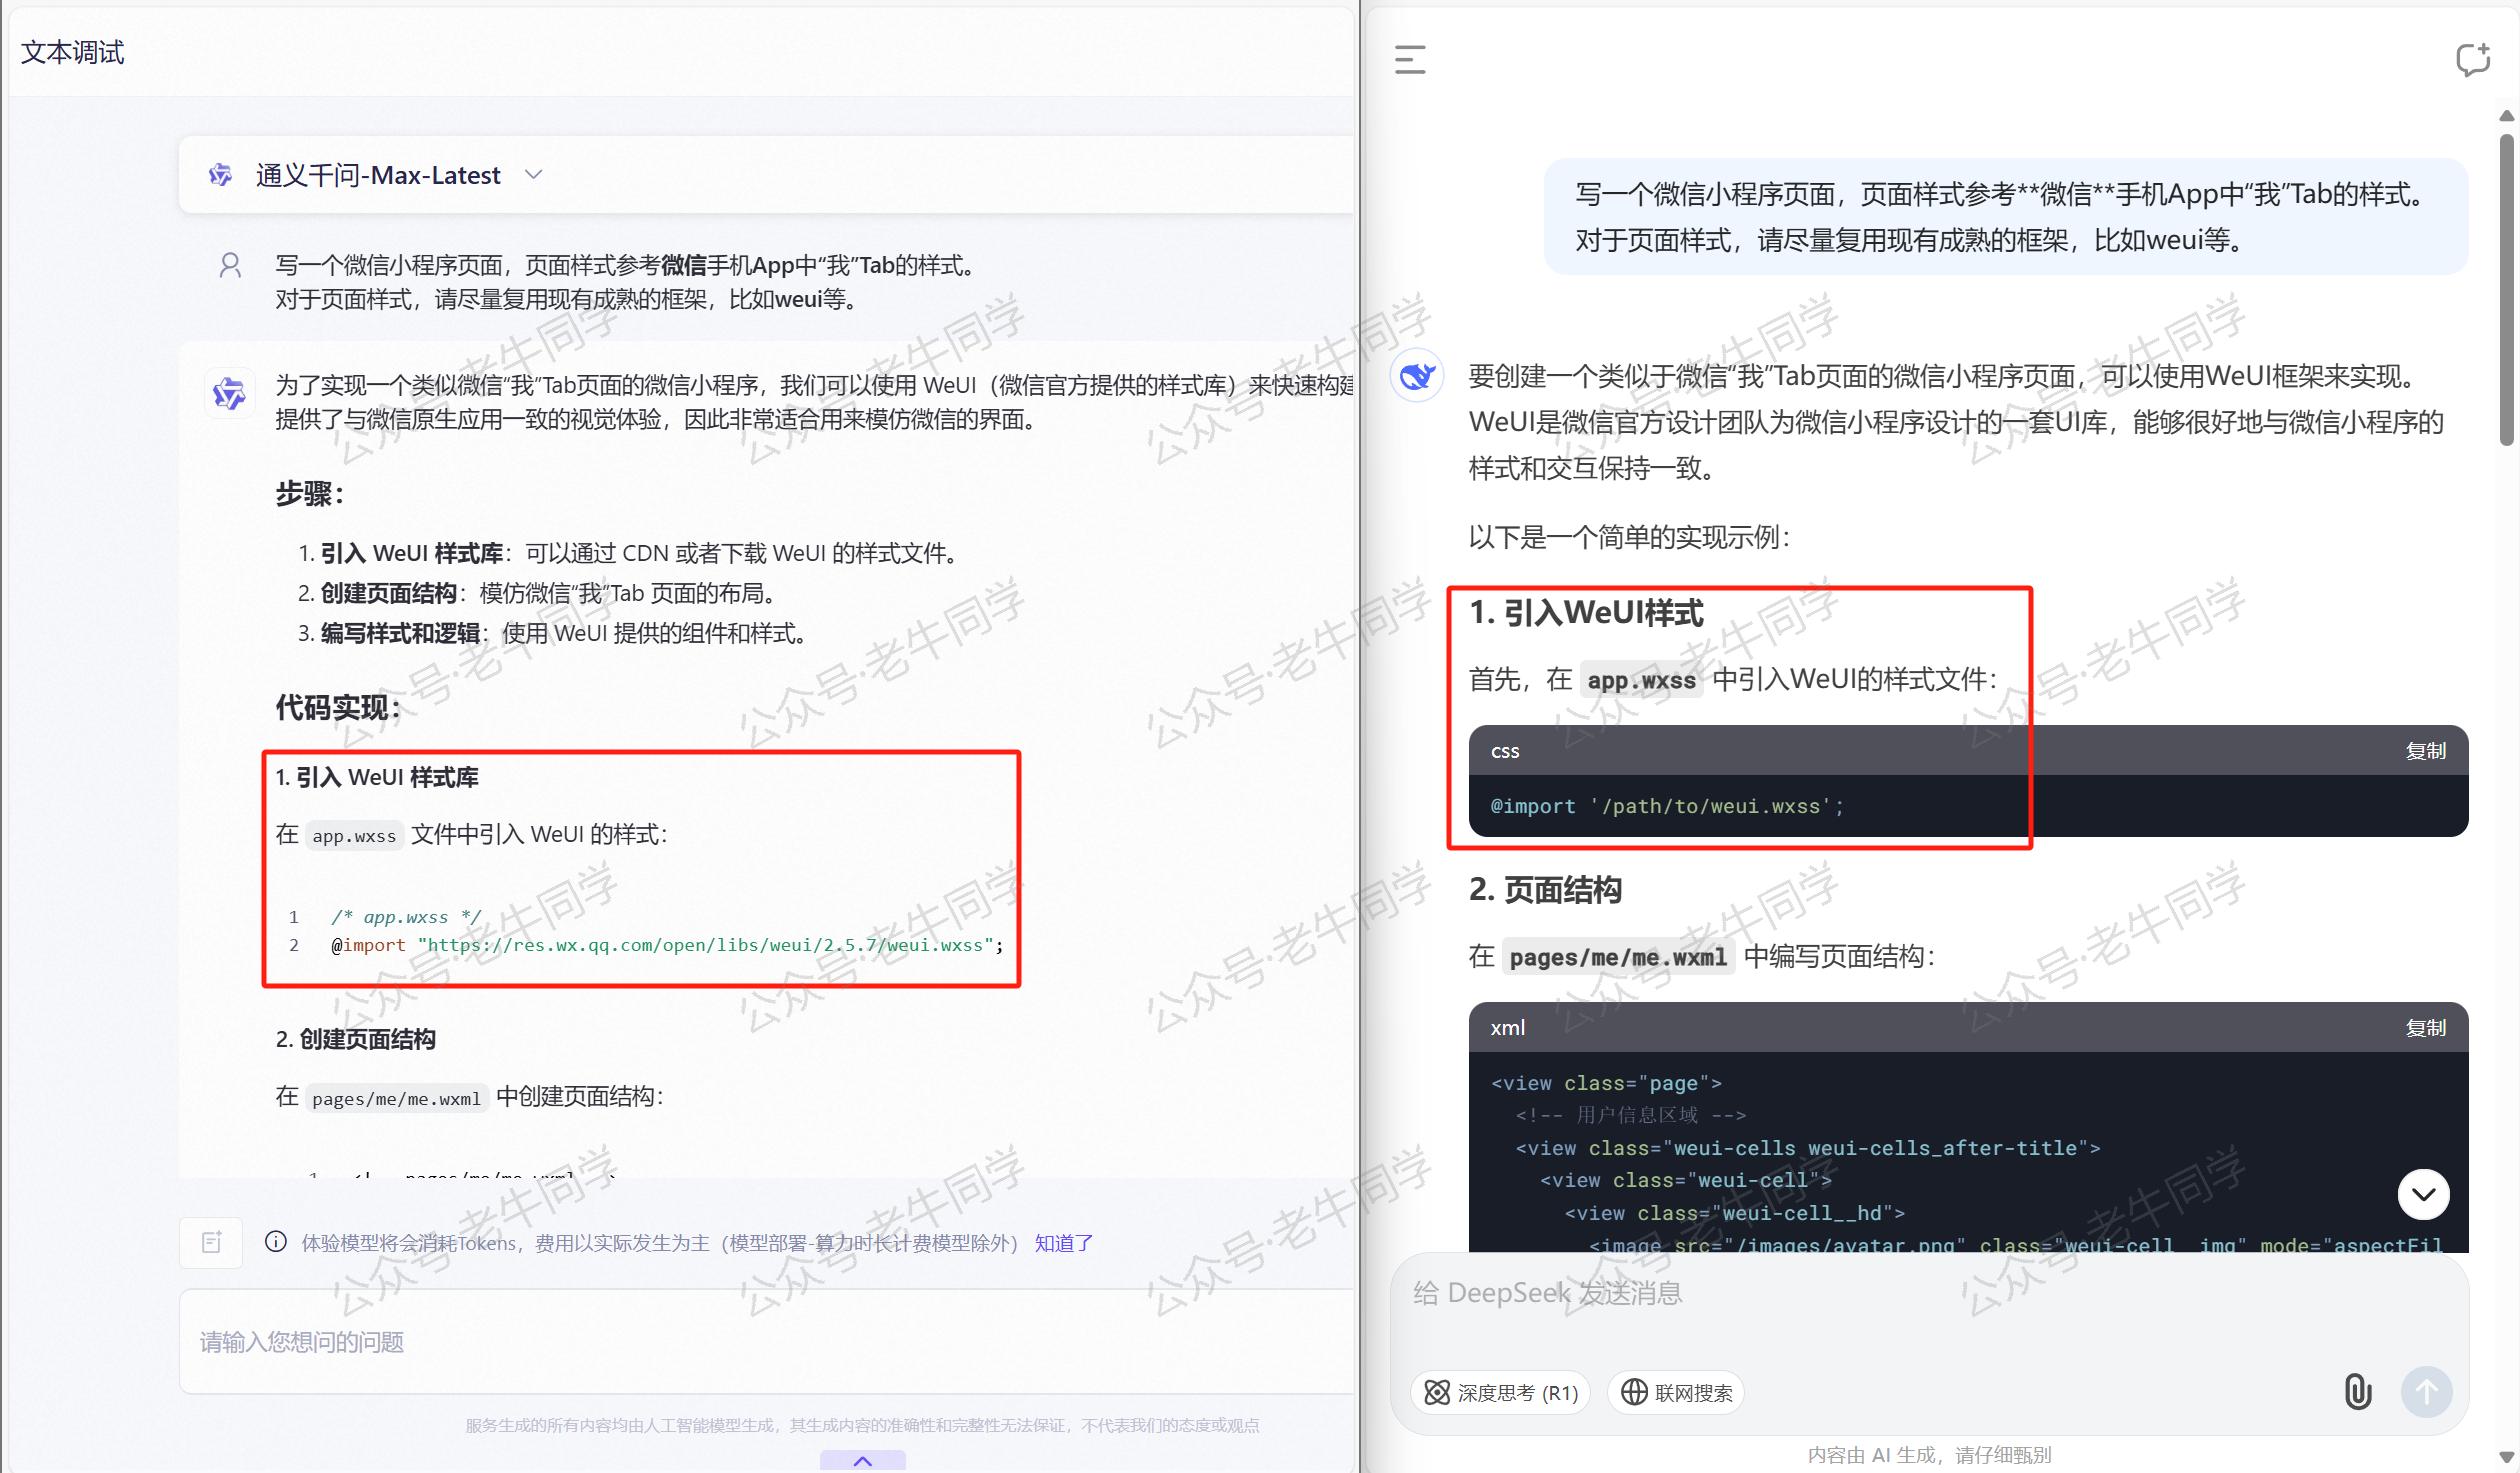Focus the 请输入您想问的问题 input box
This screenshot has width=2520, height=1473.
click(766, 1341)
